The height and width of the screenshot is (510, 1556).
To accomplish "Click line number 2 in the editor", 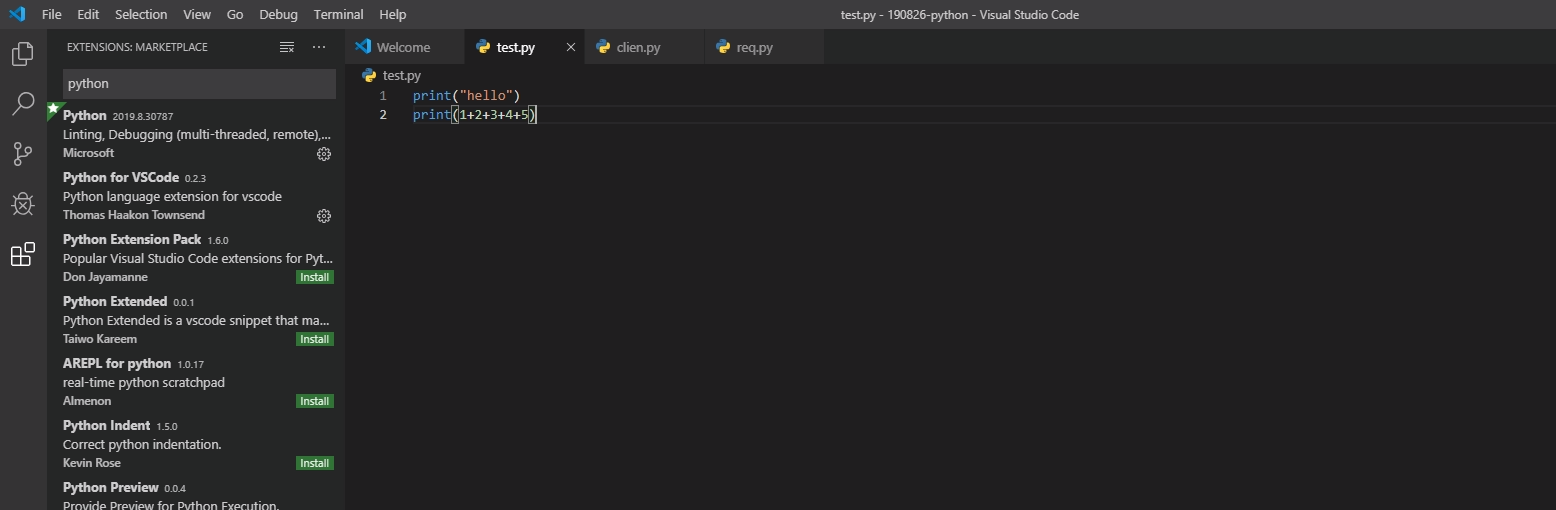I will pos(383,115).
